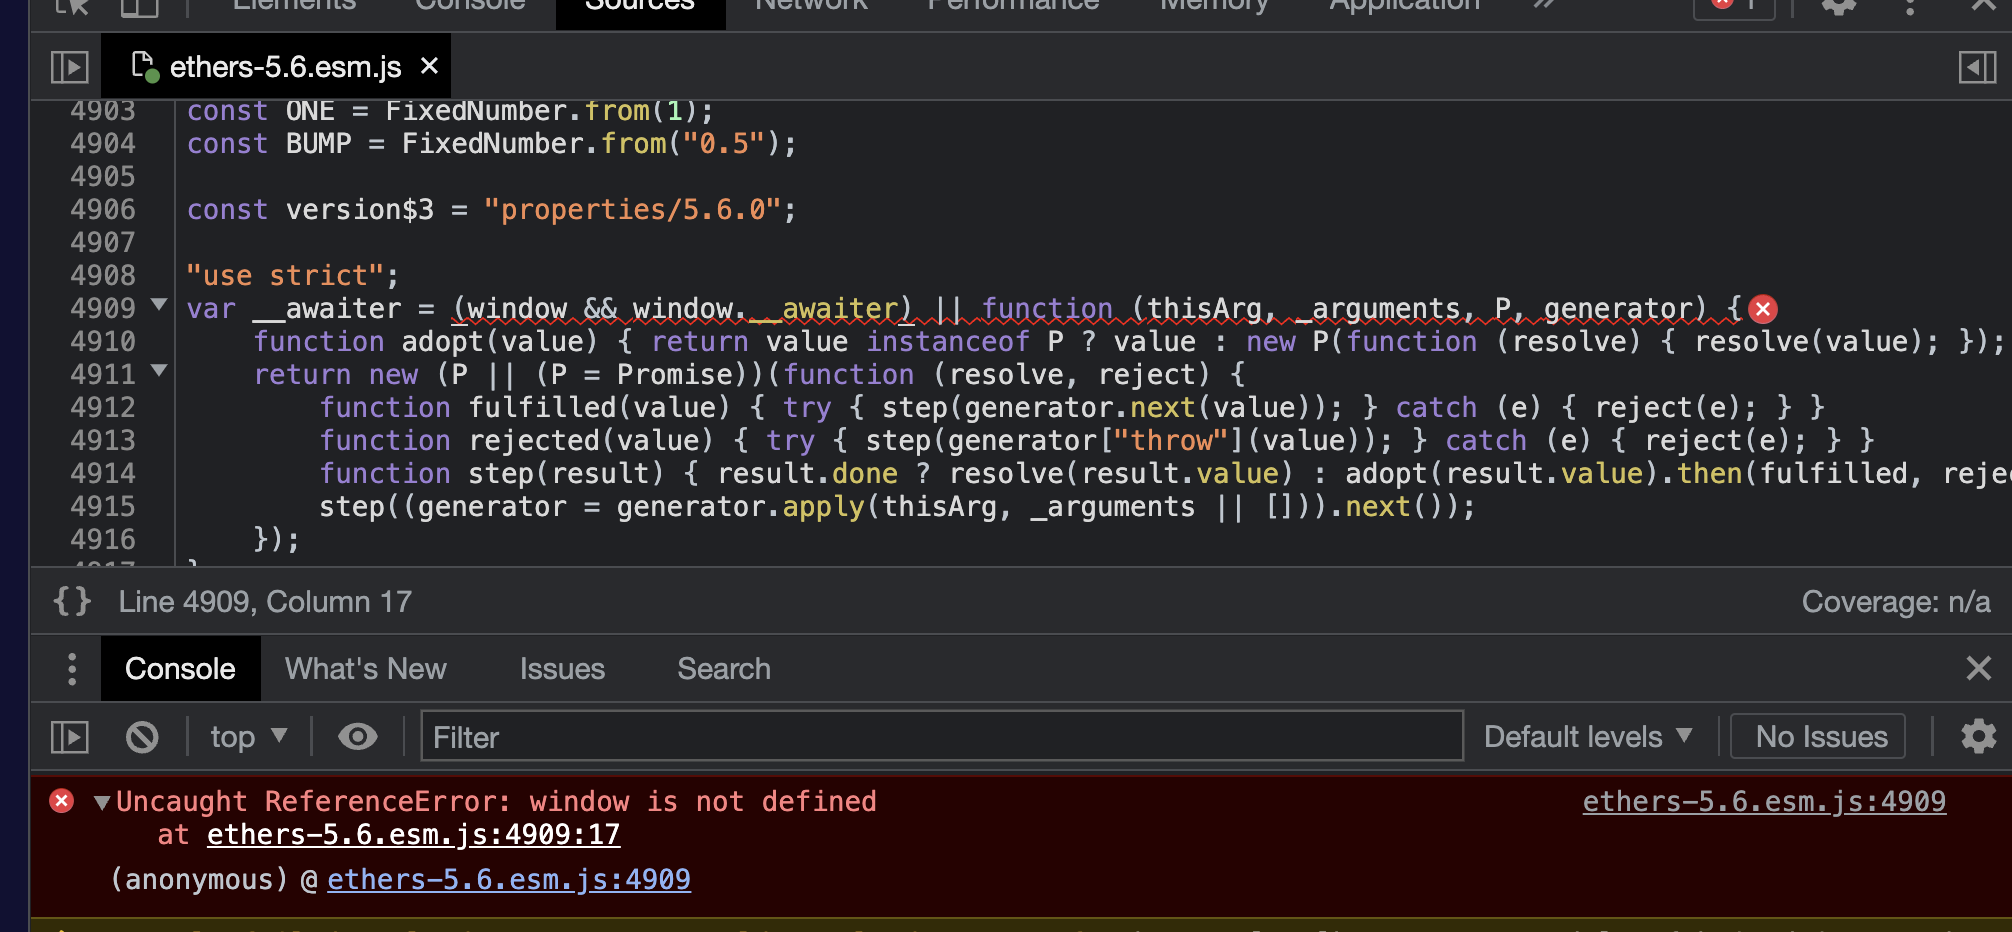
Task: Collapse the code block at line 4909
Action: (158, 304)
